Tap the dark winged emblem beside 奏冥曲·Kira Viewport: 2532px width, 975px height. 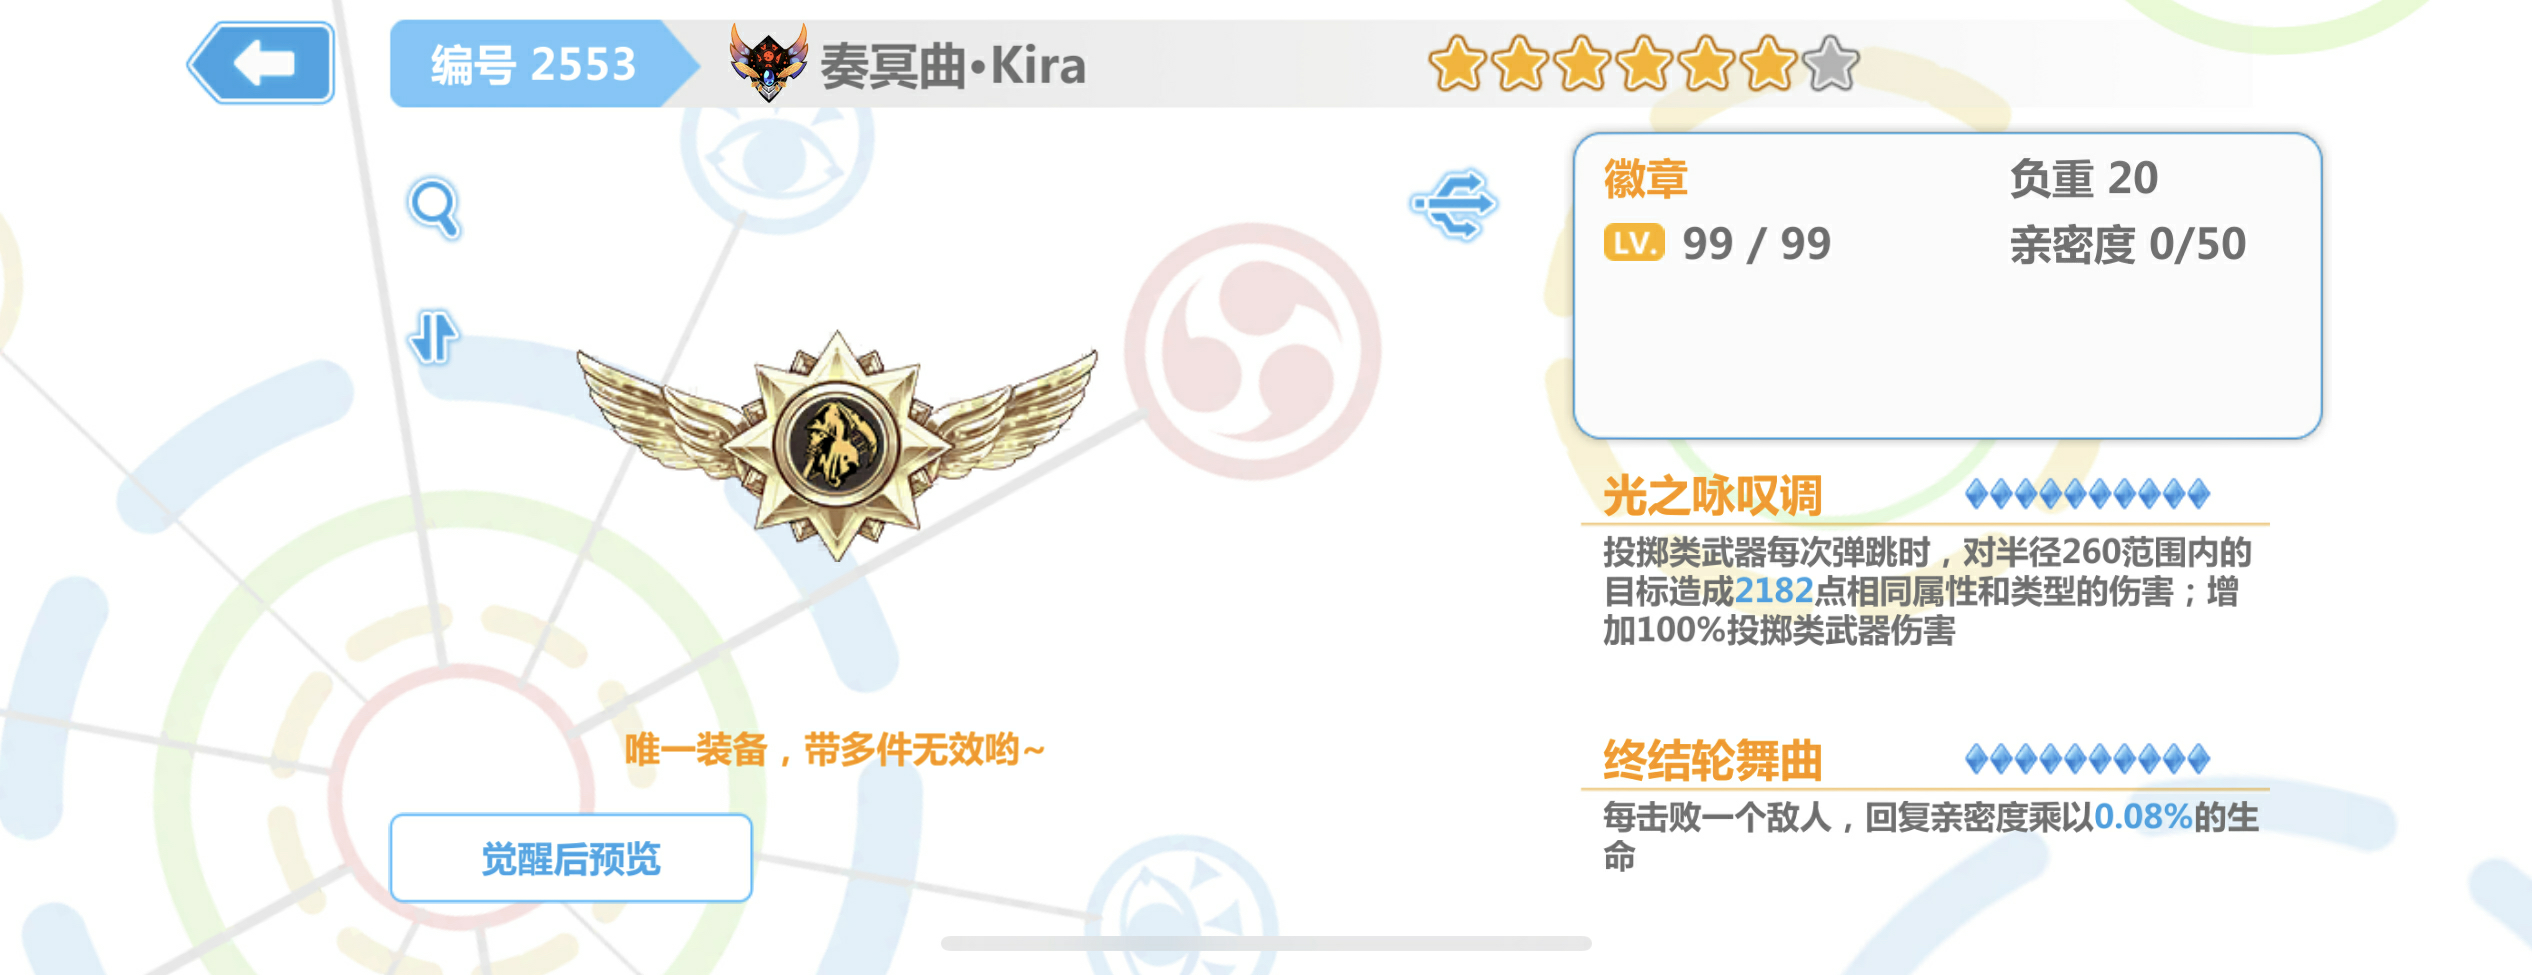(x=768, y=63)
